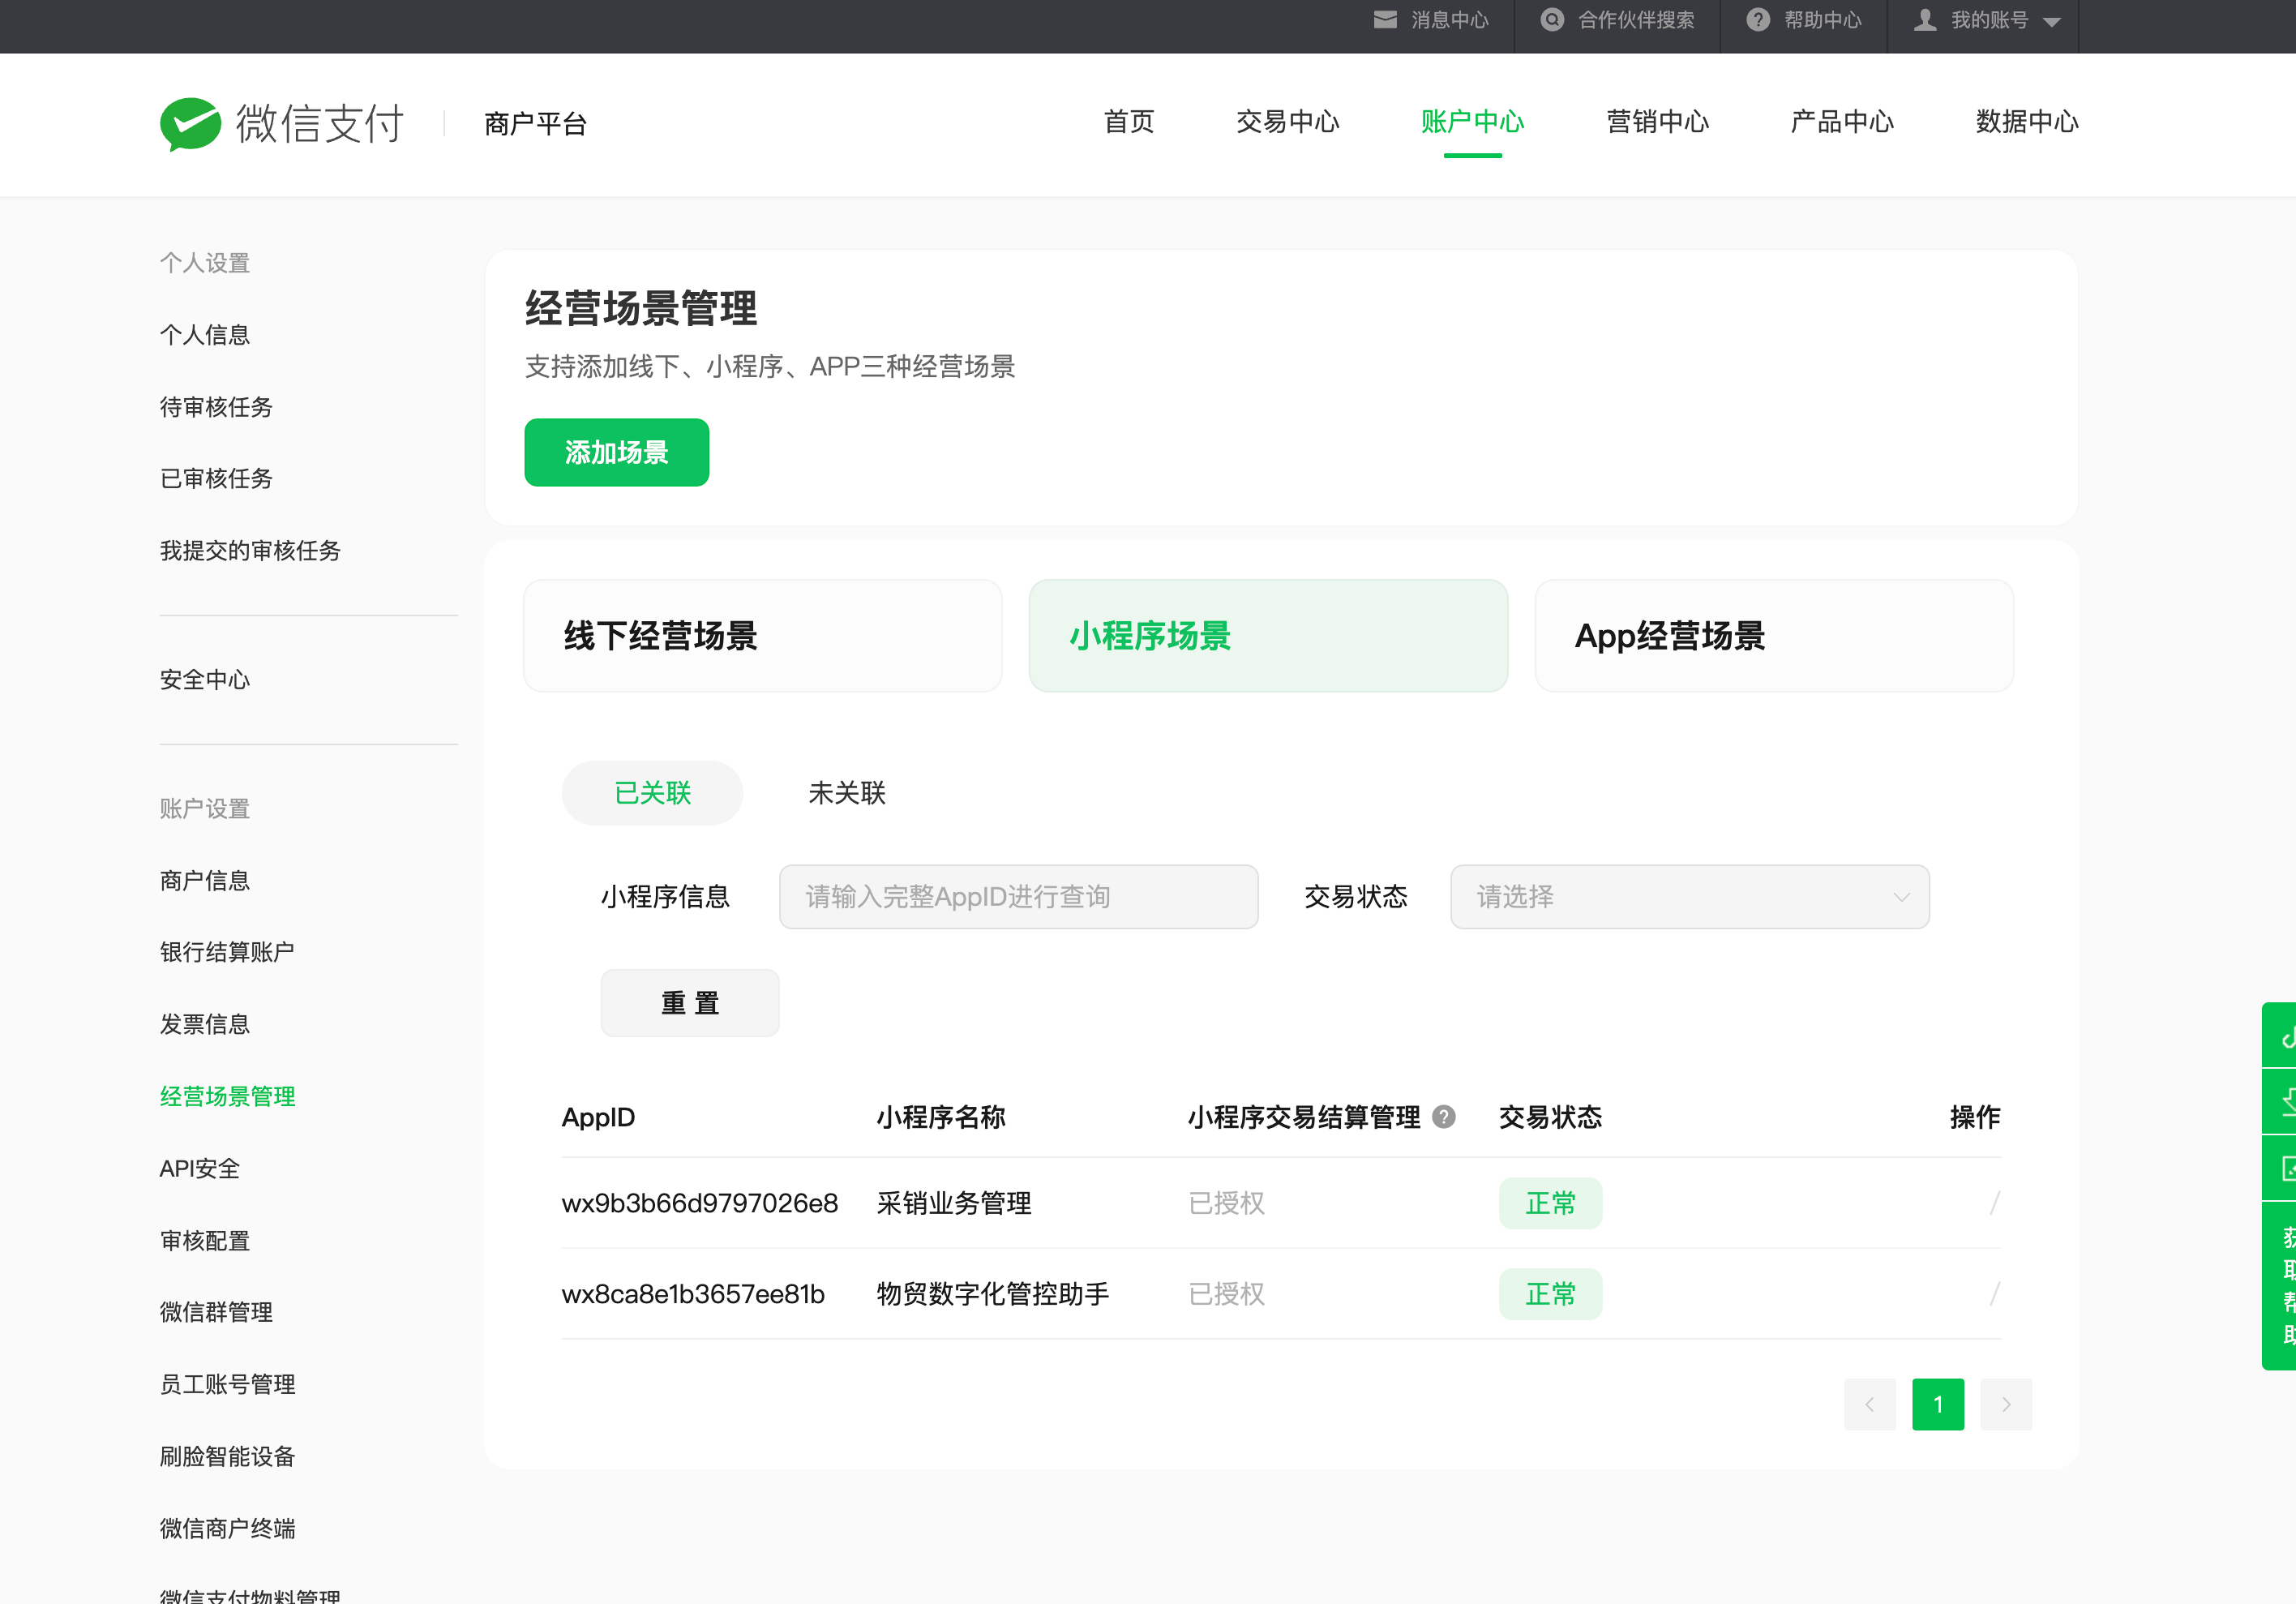Click 合作伙伴搜索 search icon
The image size is (2296, 1604).
1551,20
